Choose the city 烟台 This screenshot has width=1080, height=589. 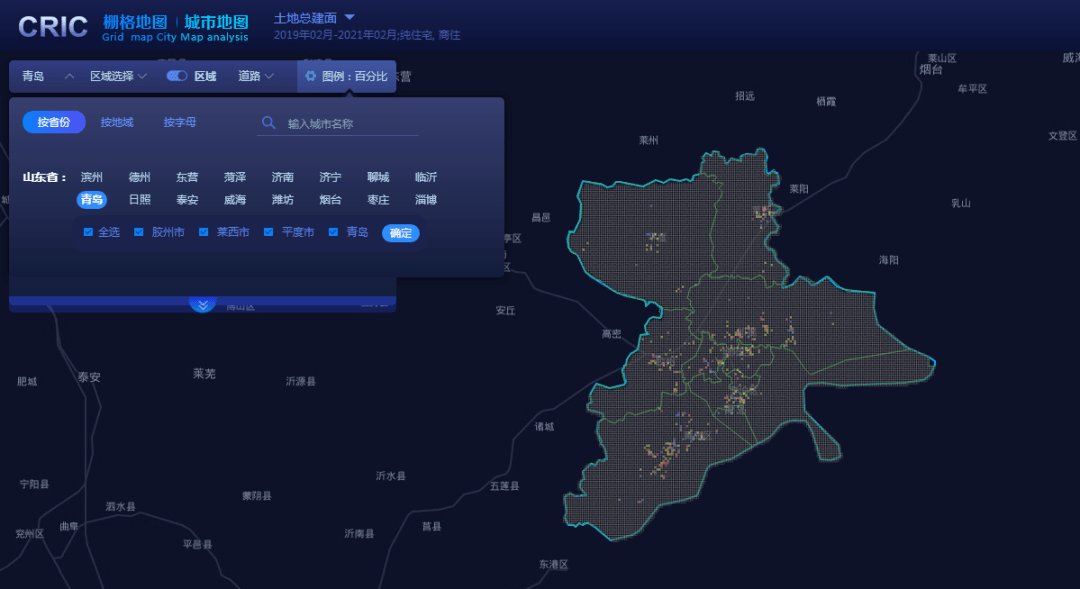(330, 200)
